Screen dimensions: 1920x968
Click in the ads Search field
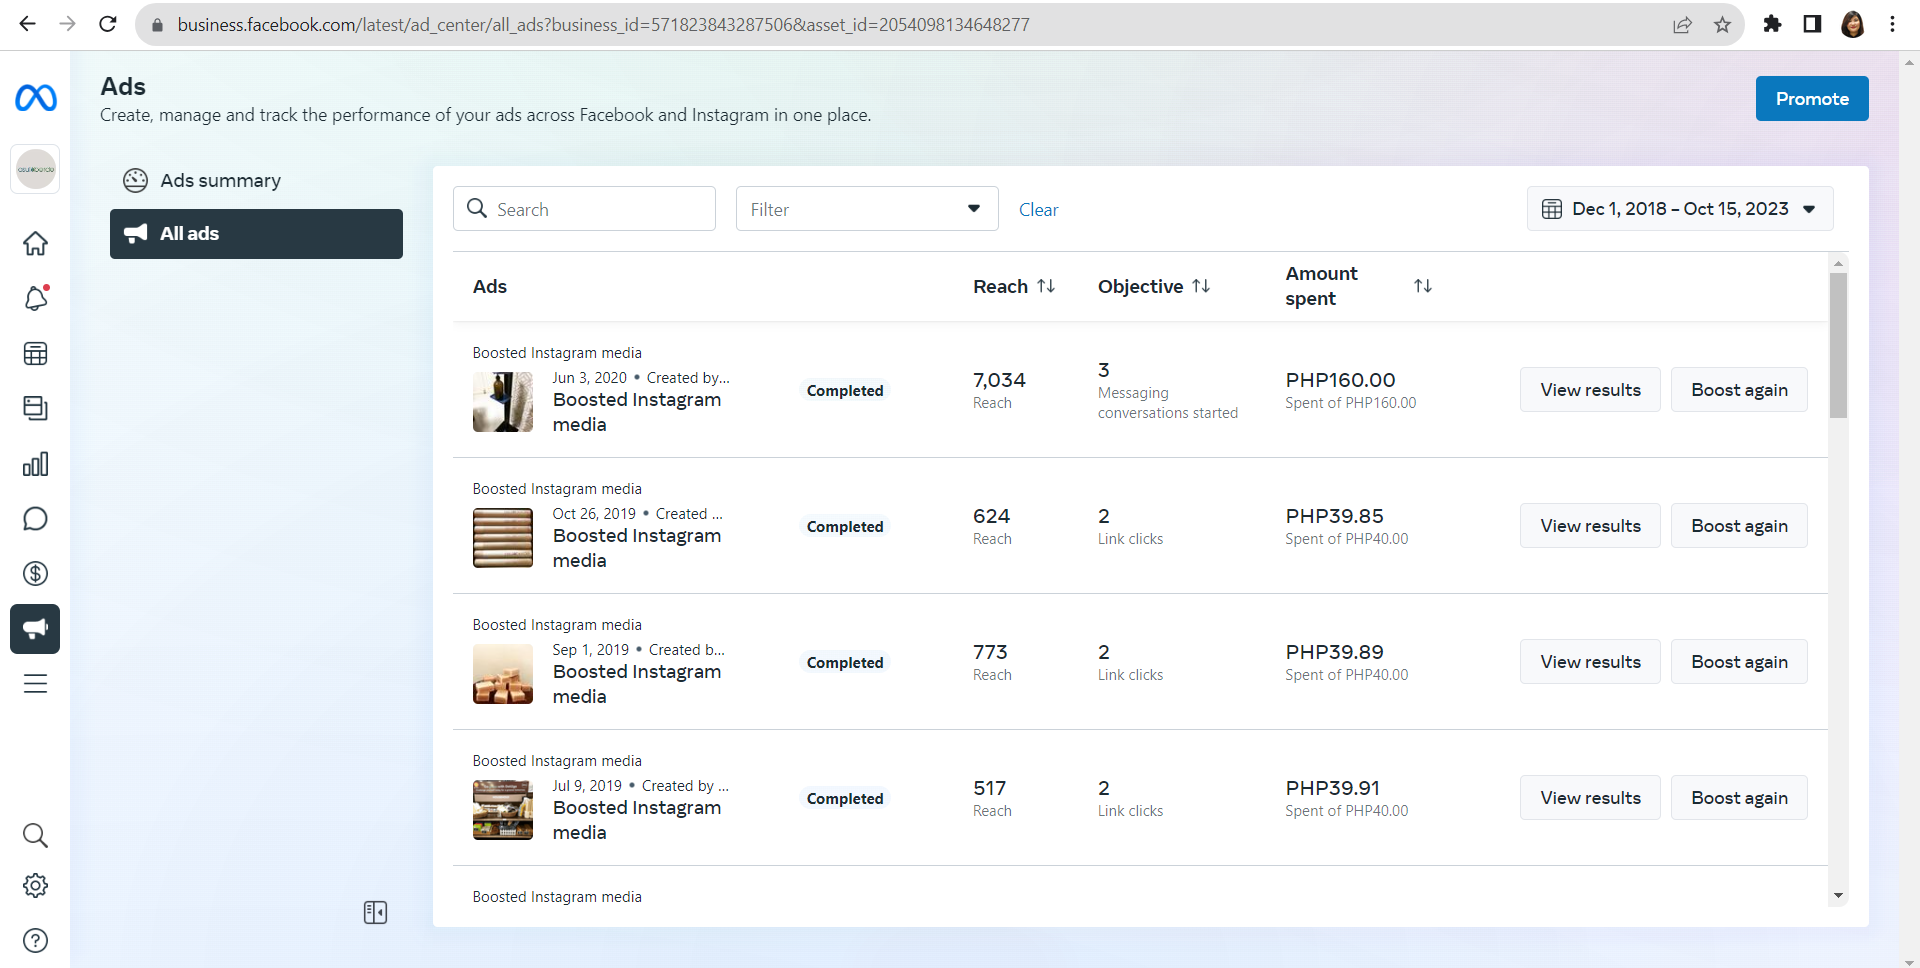(584, 209)
